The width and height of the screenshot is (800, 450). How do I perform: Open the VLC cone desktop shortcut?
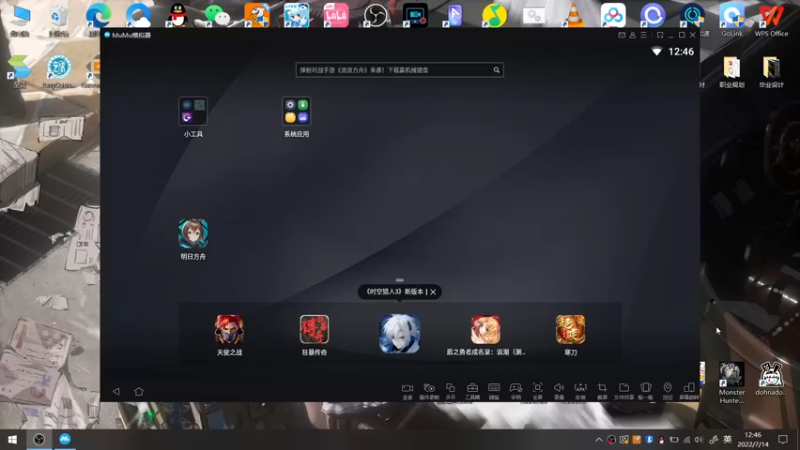point(573,15)
